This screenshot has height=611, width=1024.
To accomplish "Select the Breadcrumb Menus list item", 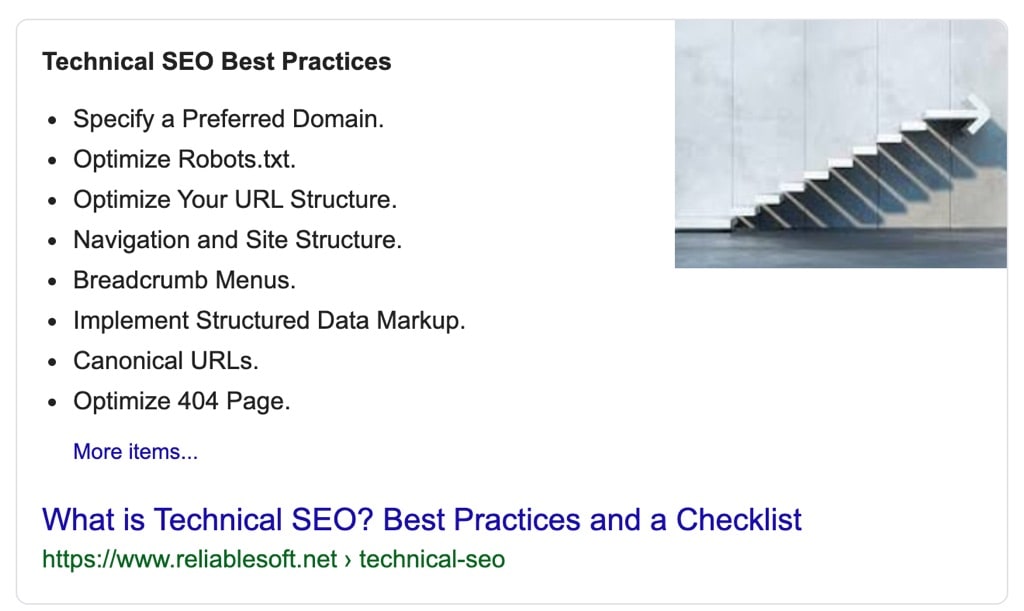I will coord(184,280).
